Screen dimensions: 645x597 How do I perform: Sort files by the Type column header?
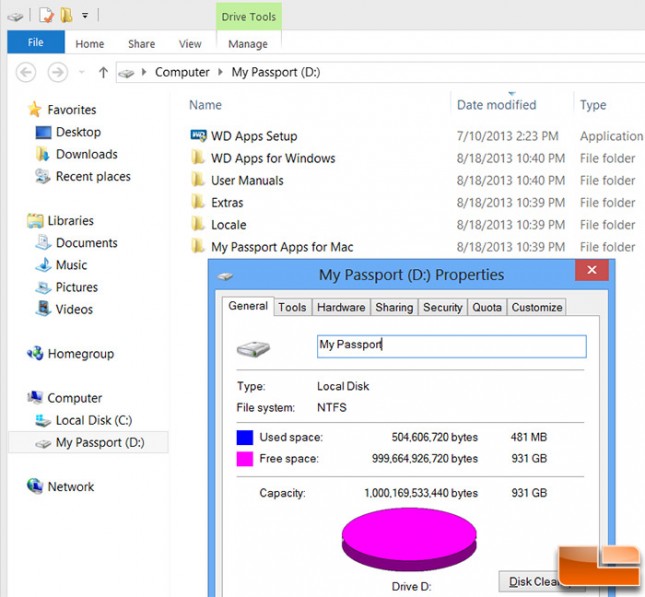pyautogui.click(x=593, y=105)
